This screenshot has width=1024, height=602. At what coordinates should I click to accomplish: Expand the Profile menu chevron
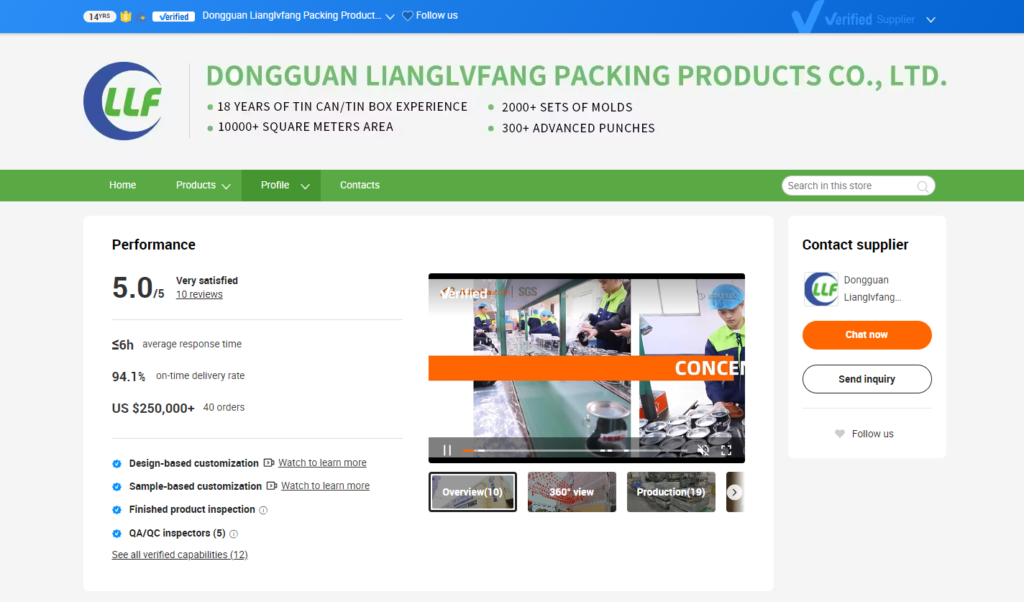(x=305, y=186)
